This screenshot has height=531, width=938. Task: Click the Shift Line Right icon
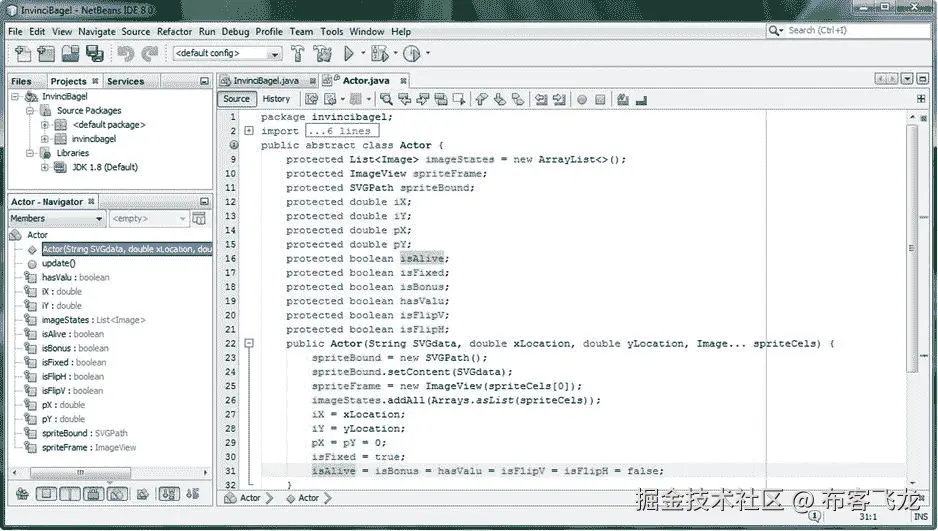[559, 99]
